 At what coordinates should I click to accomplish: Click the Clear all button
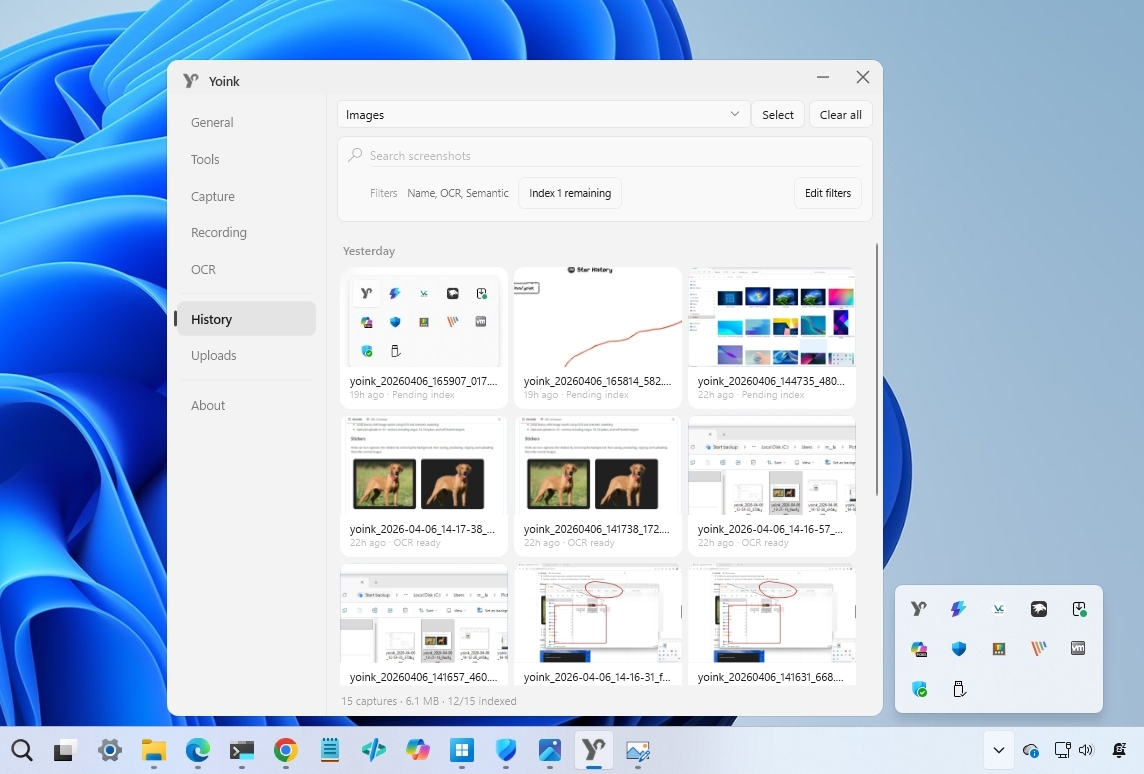[840, 115]
